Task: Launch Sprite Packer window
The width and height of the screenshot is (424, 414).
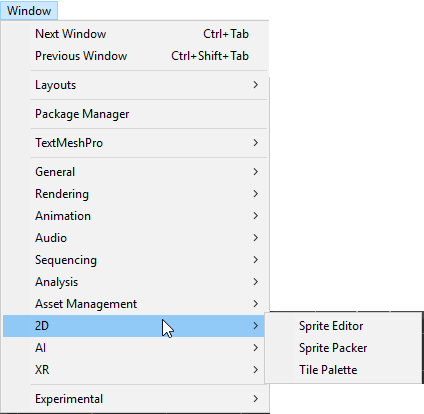Action: coord(343,348)
